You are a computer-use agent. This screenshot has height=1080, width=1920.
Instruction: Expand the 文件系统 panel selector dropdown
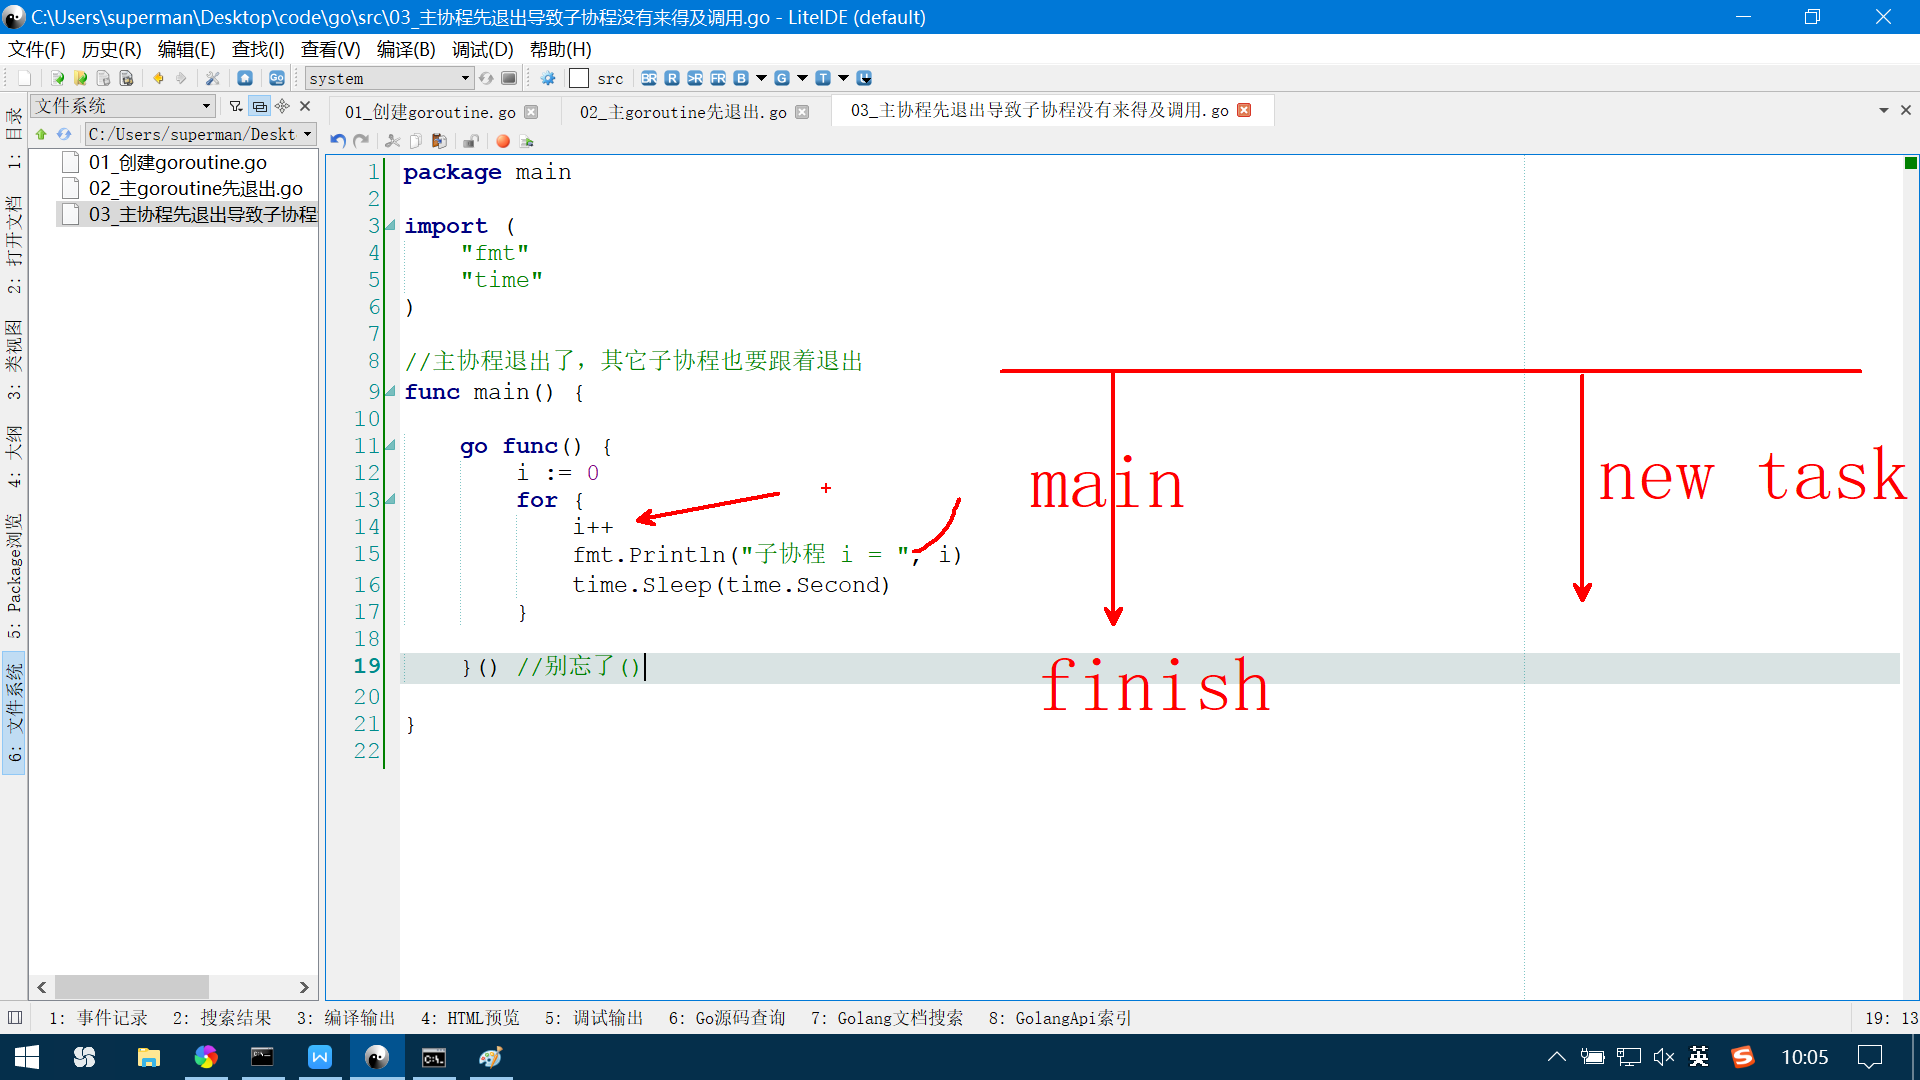(206, 106)
